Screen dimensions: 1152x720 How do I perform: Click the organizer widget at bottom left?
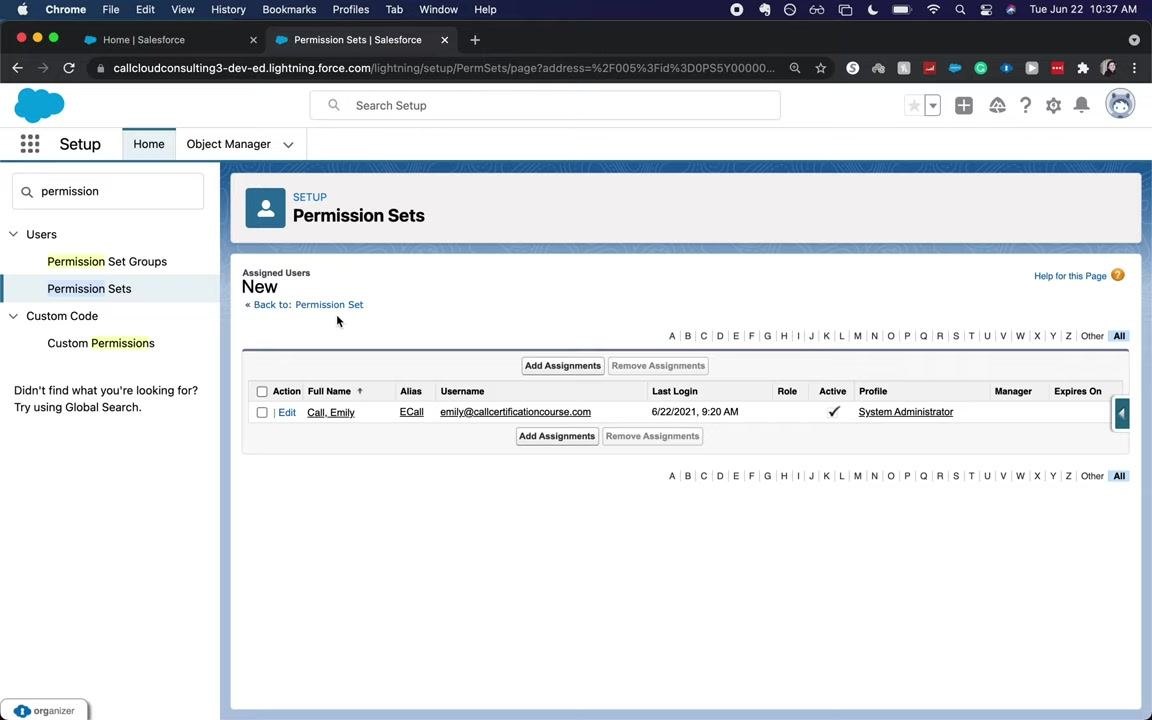45,710
